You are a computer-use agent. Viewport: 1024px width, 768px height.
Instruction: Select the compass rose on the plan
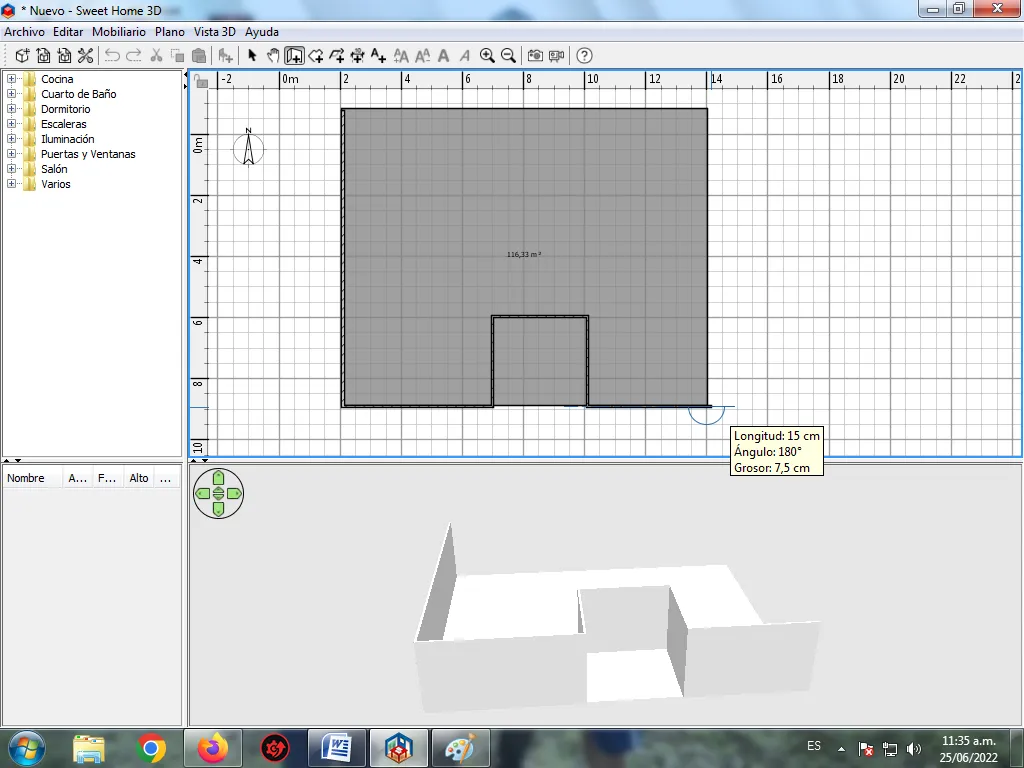248,149
